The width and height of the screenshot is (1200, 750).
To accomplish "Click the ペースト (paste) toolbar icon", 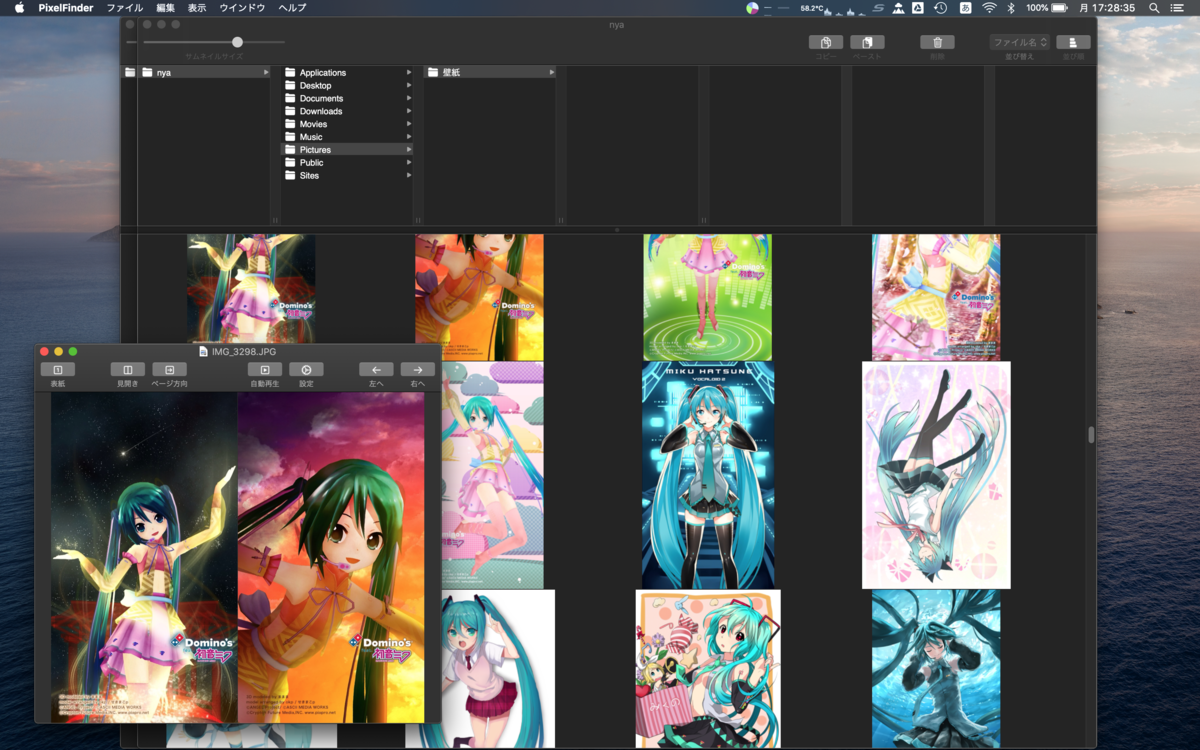I will pos(866,42).
